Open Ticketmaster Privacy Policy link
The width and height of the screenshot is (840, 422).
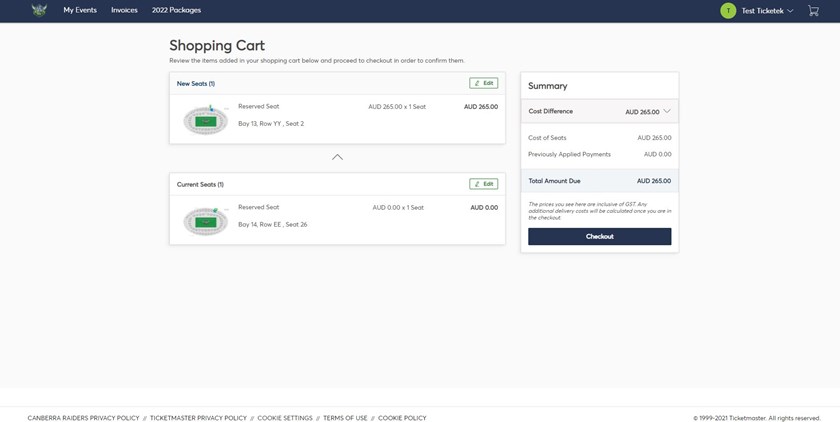[x=198, y=418]
